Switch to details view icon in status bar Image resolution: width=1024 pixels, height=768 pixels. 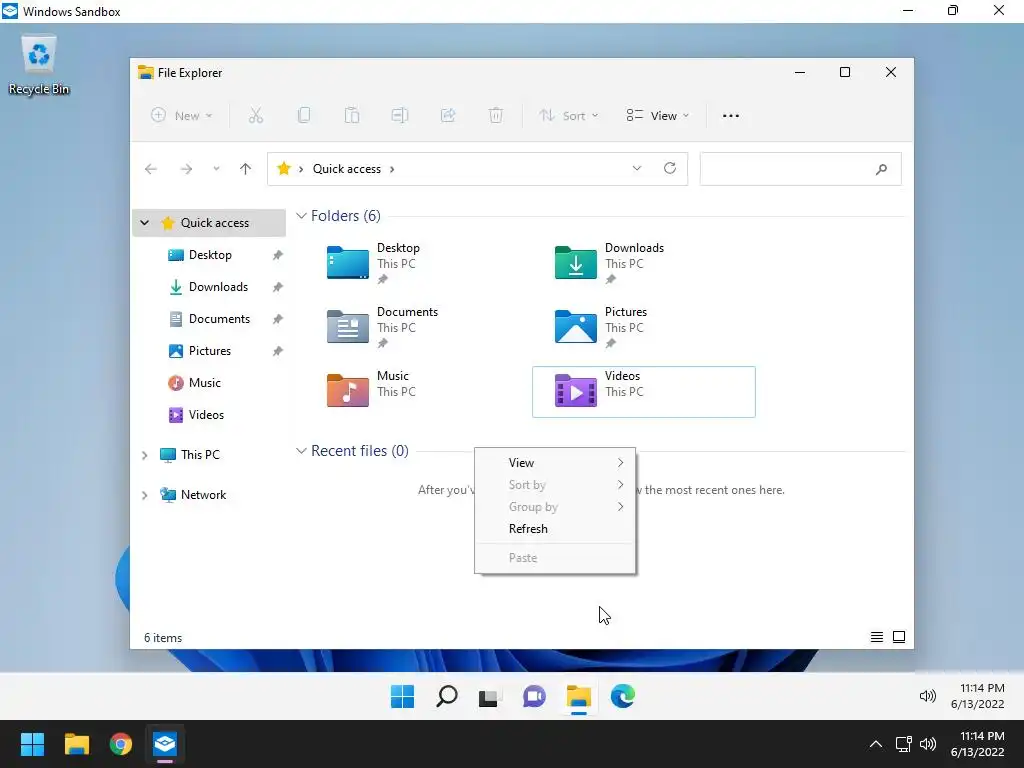coord(877,637)
